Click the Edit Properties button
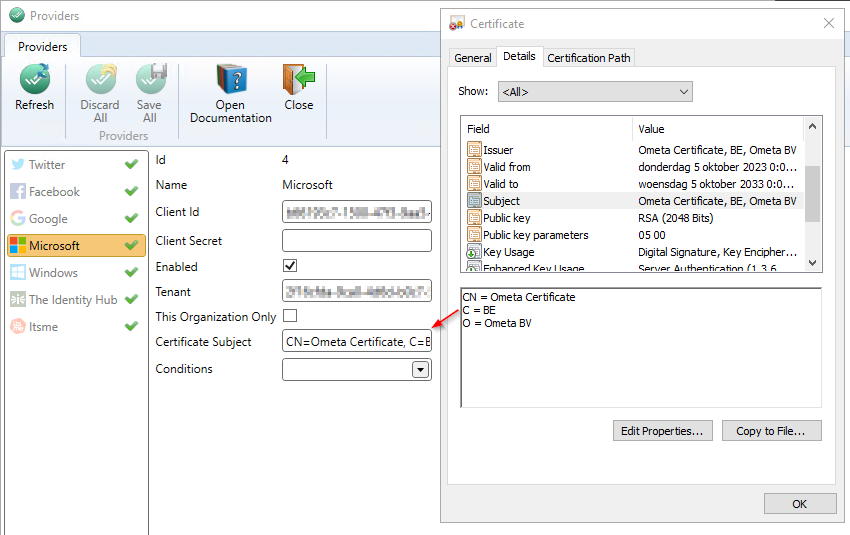This screenshot has height=535, width=850. pyautogui.click(x=662, y=431)
